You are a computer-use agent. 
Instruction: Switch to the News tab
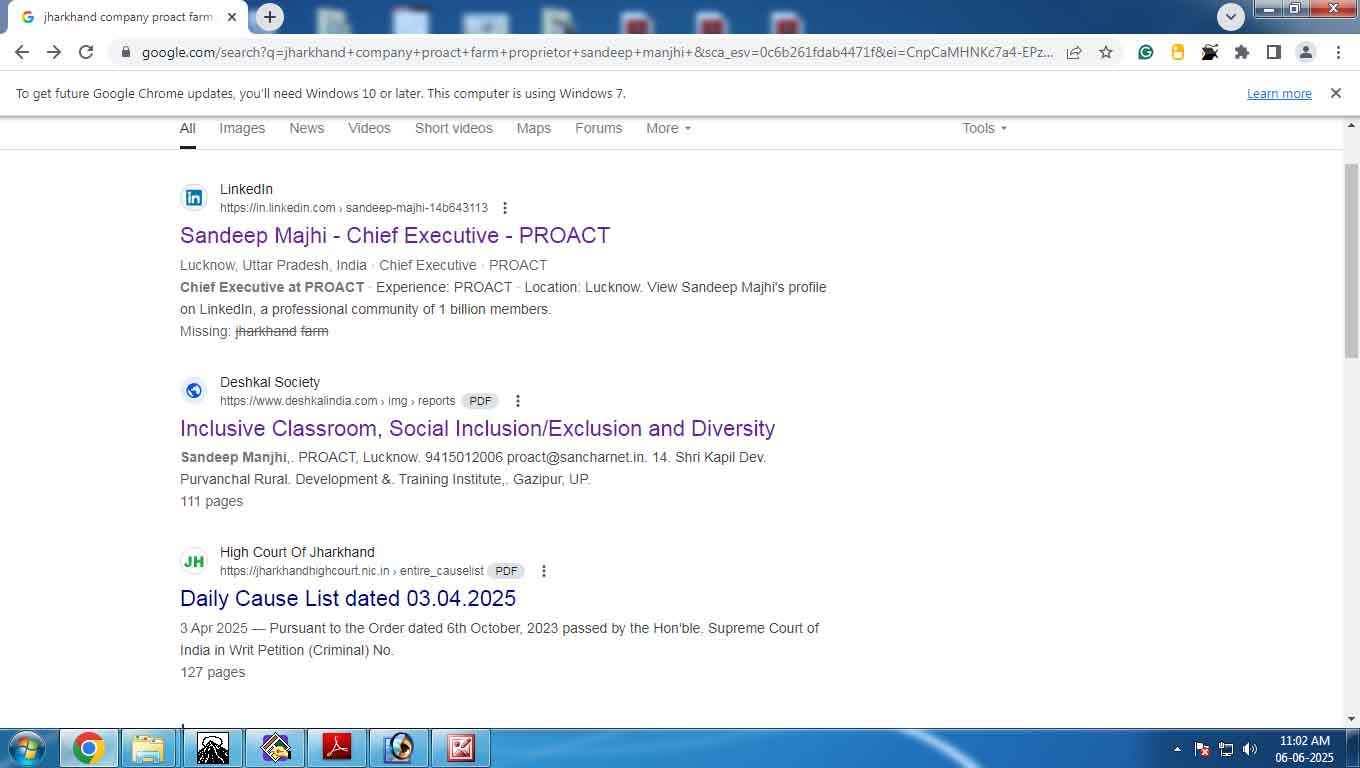pyautogui.click(x=306, y=128)
